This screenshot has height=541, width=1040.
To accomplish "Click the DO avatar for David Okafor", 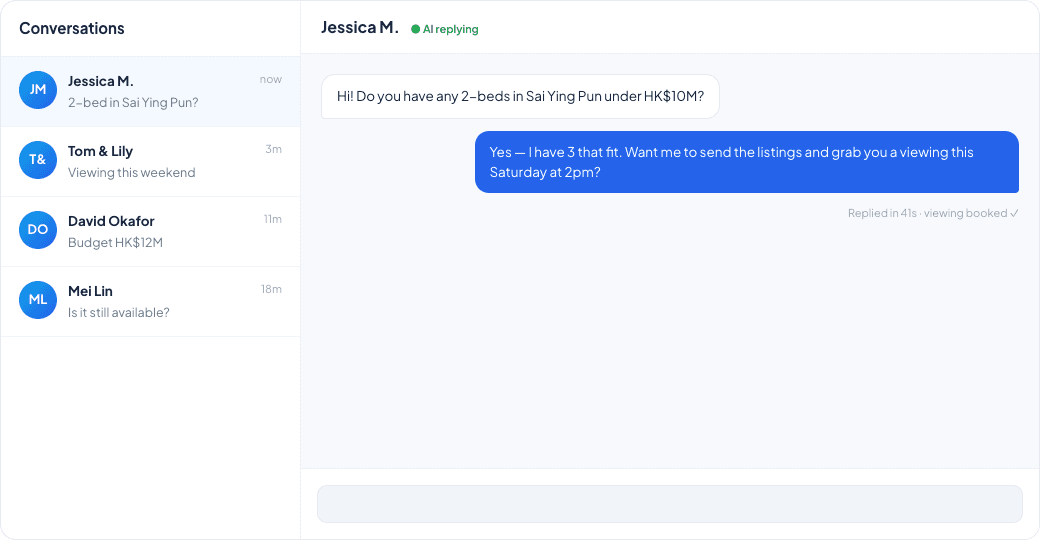I will click(x=38, y=230).
